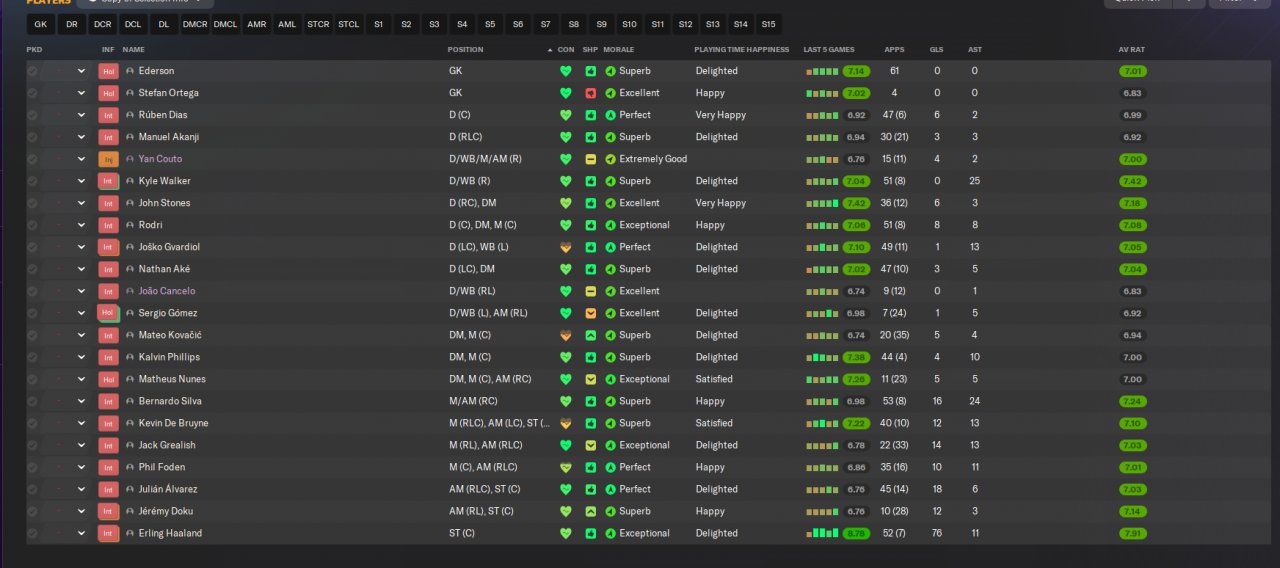Select the STCL position filter
1280x568 pixels.
[x=349, y=24]
